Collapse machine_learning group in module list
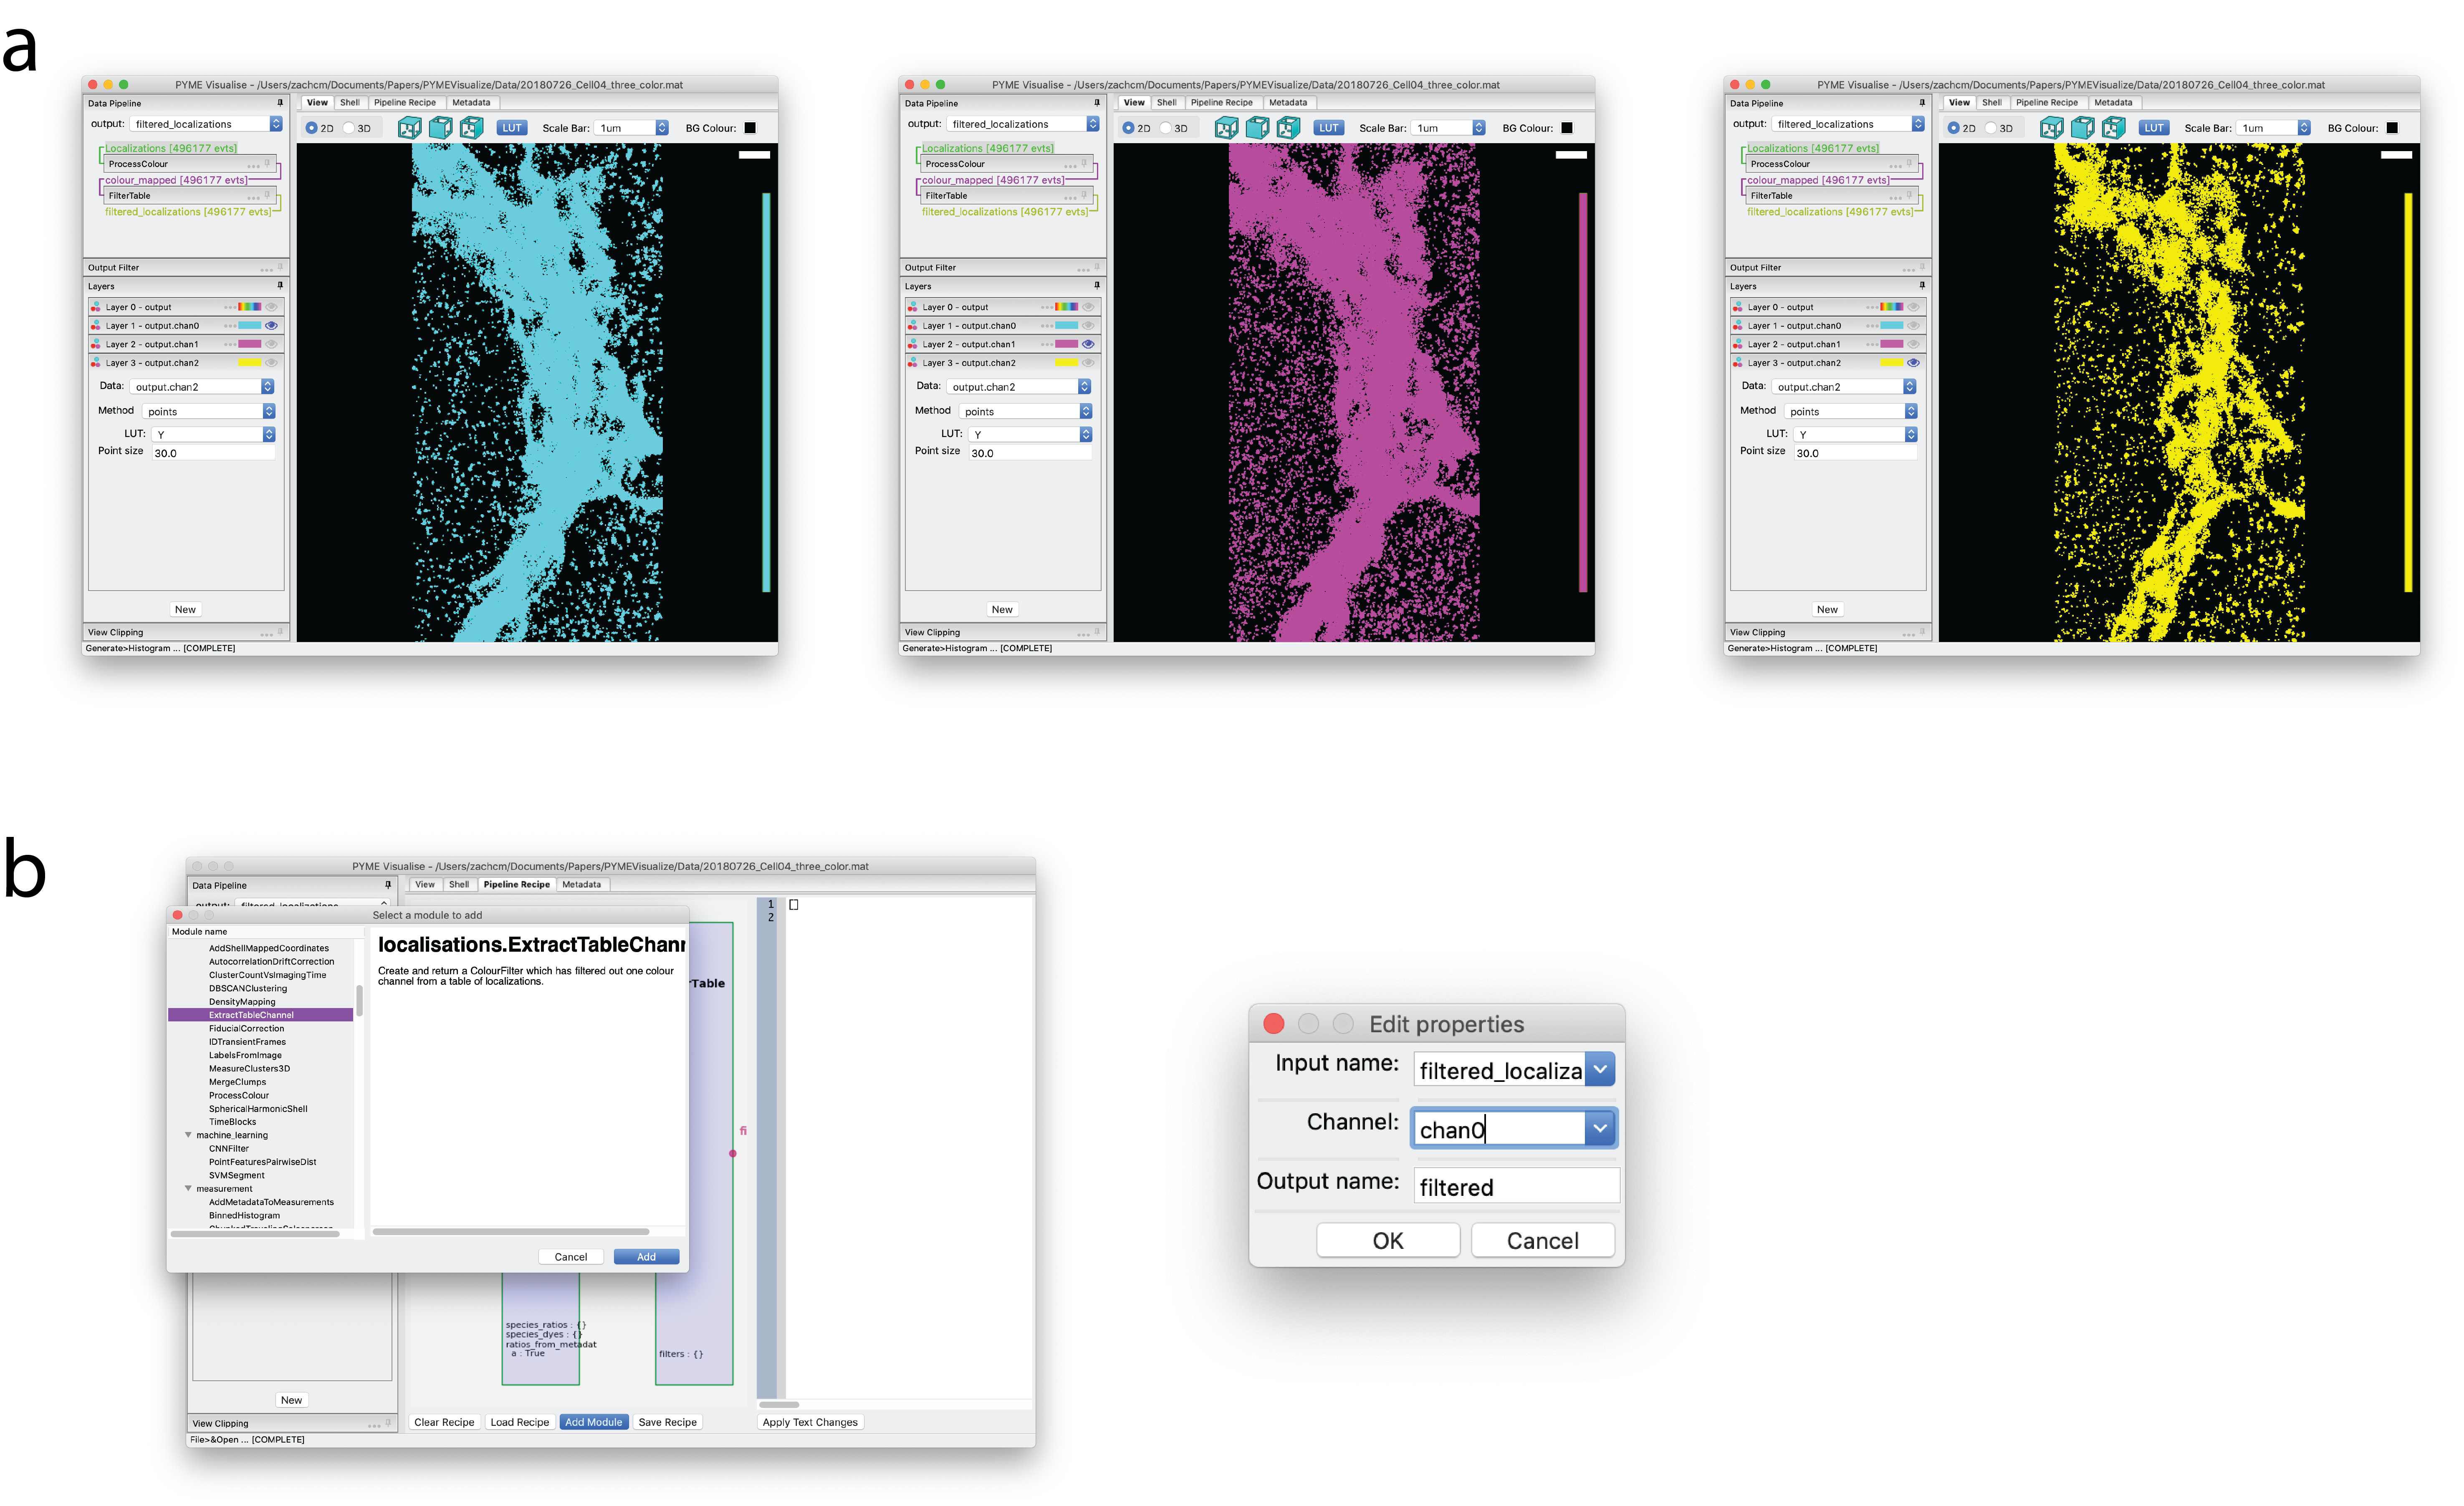Screen dimensions: 2464x1506 pos(188,1135)
